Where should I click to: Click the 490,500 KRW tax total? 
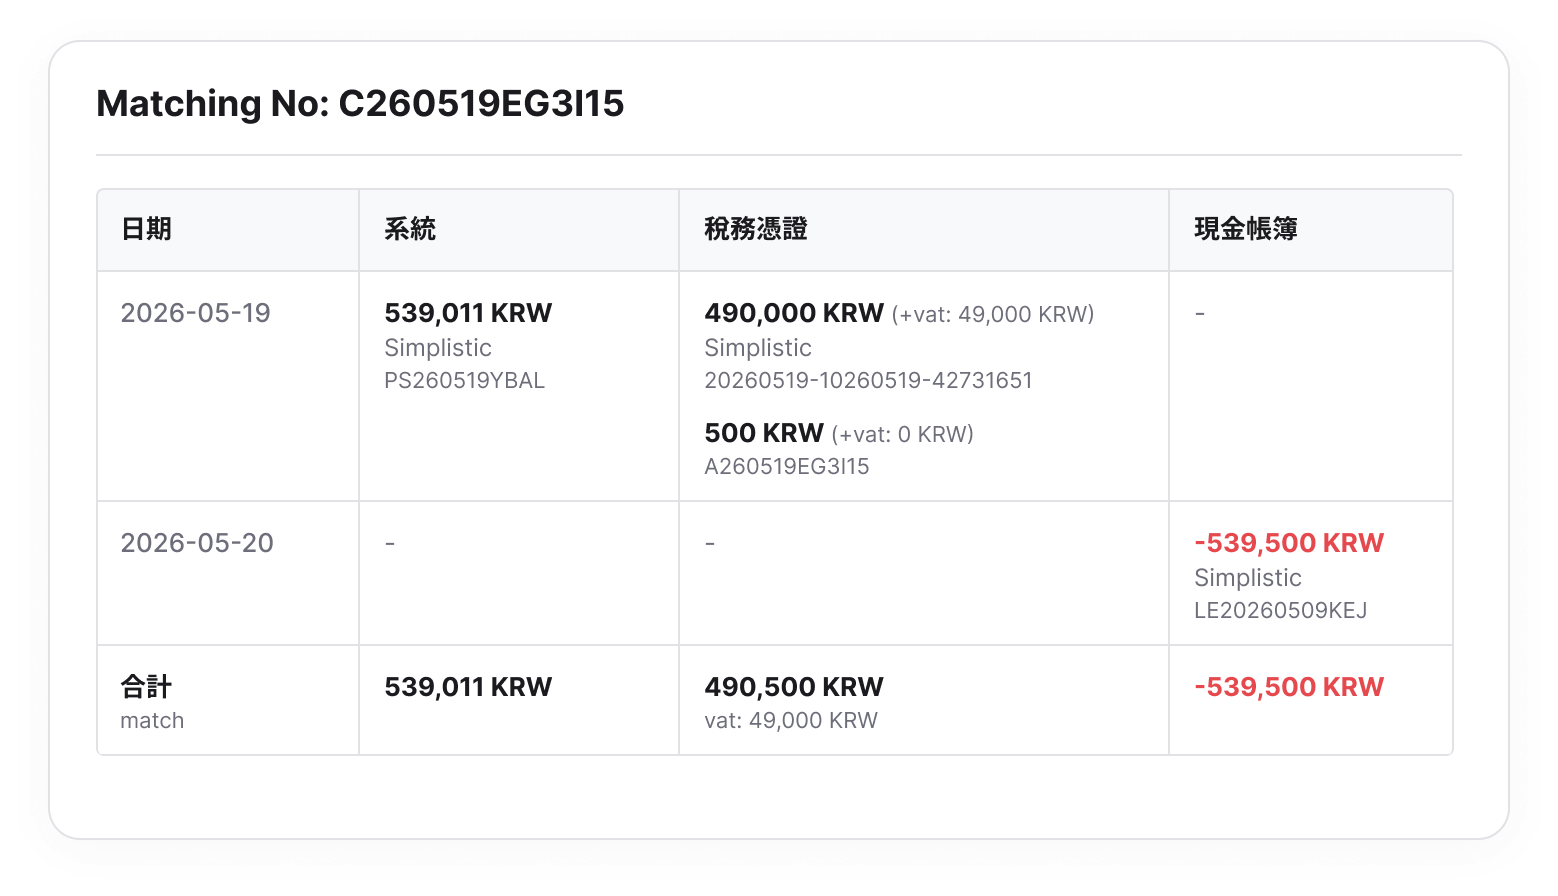coord(794,687)
